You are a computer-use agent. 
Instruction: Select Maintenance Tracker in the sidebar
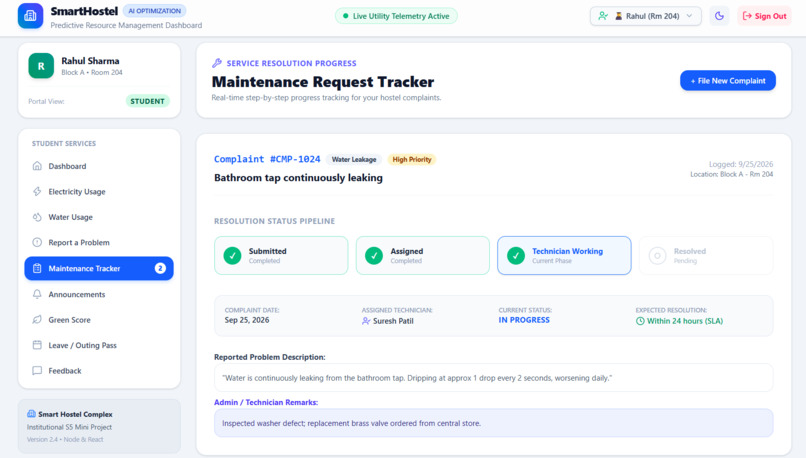pos(99,268)
